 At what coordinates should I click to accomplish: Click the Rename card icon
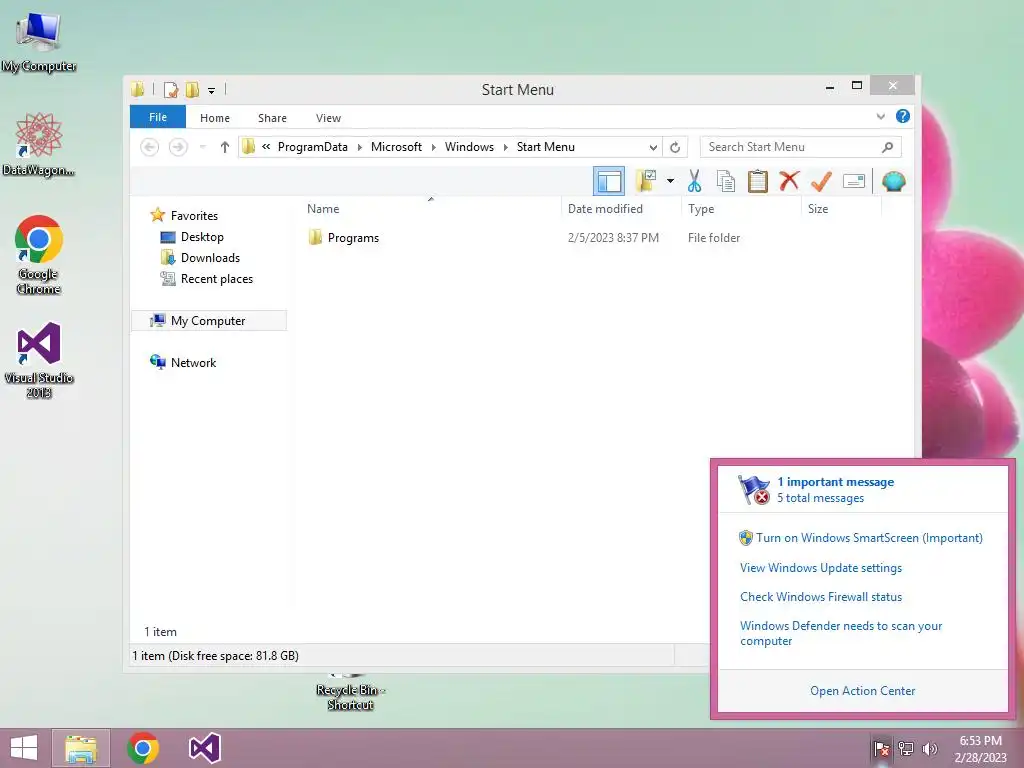[854, 181]
